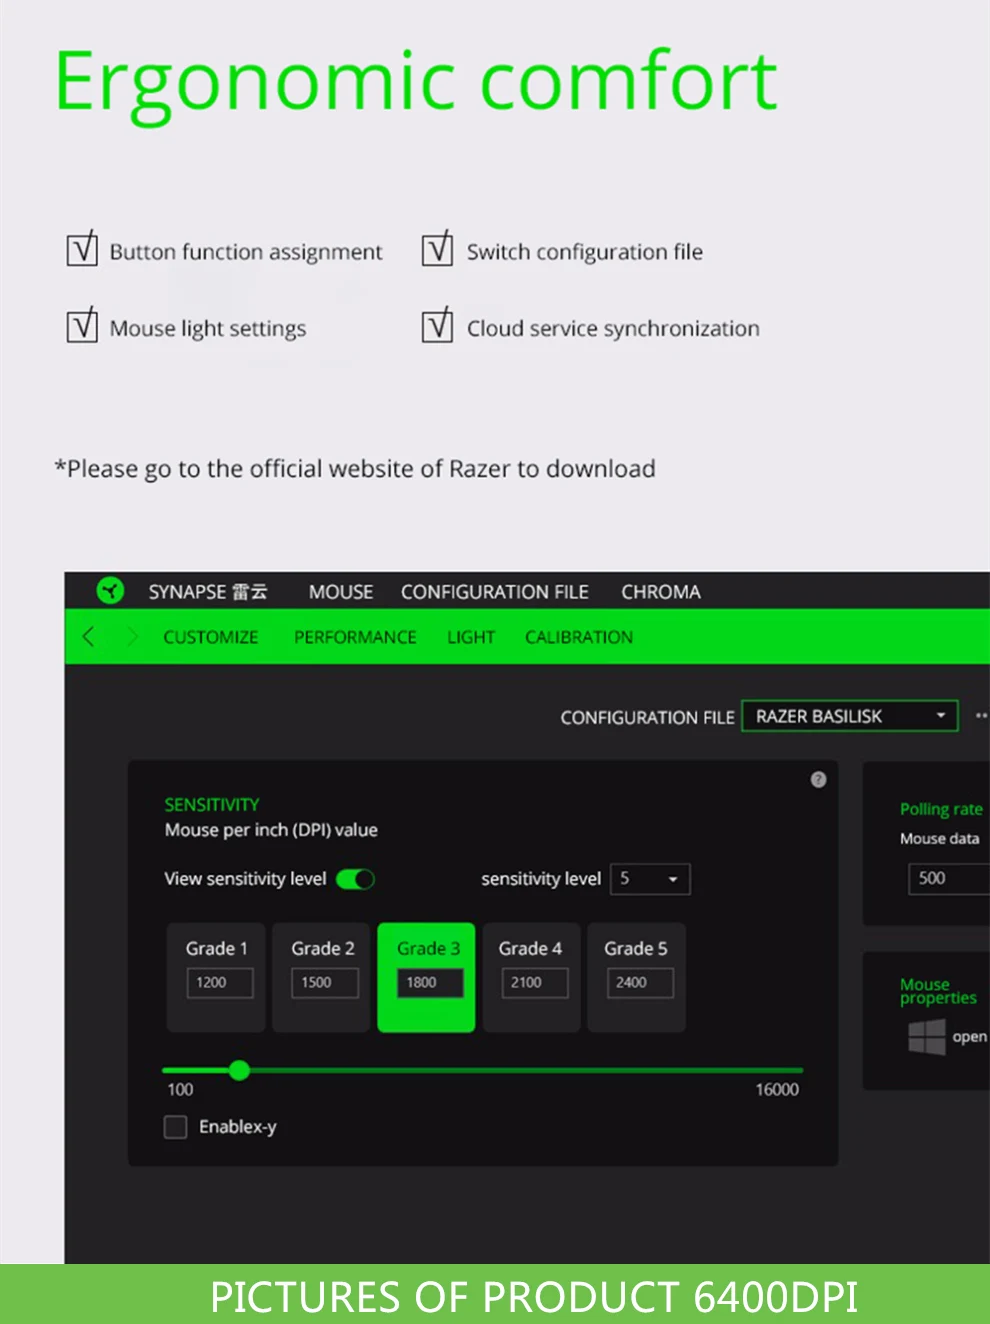990x1324 pixels.
Task: Open the polling rate 500 dropdown
Action: click(949, 878)
